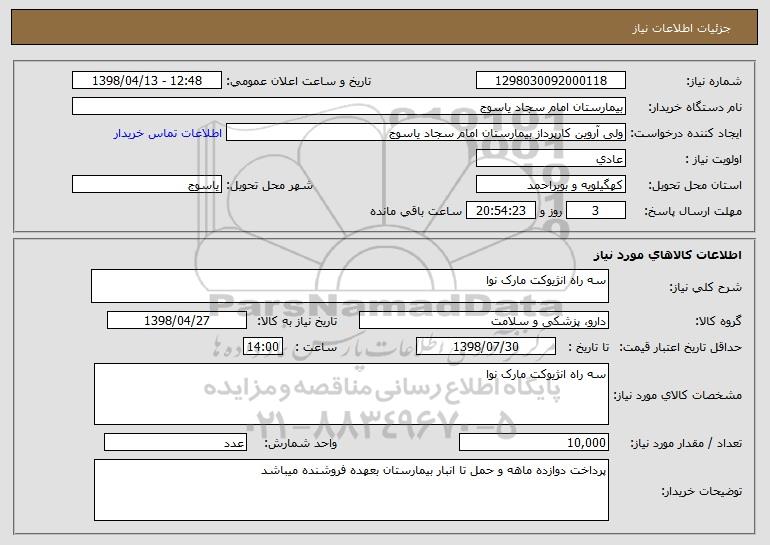
Task: Click the label واحد شمارش
Action: [301, 444]
